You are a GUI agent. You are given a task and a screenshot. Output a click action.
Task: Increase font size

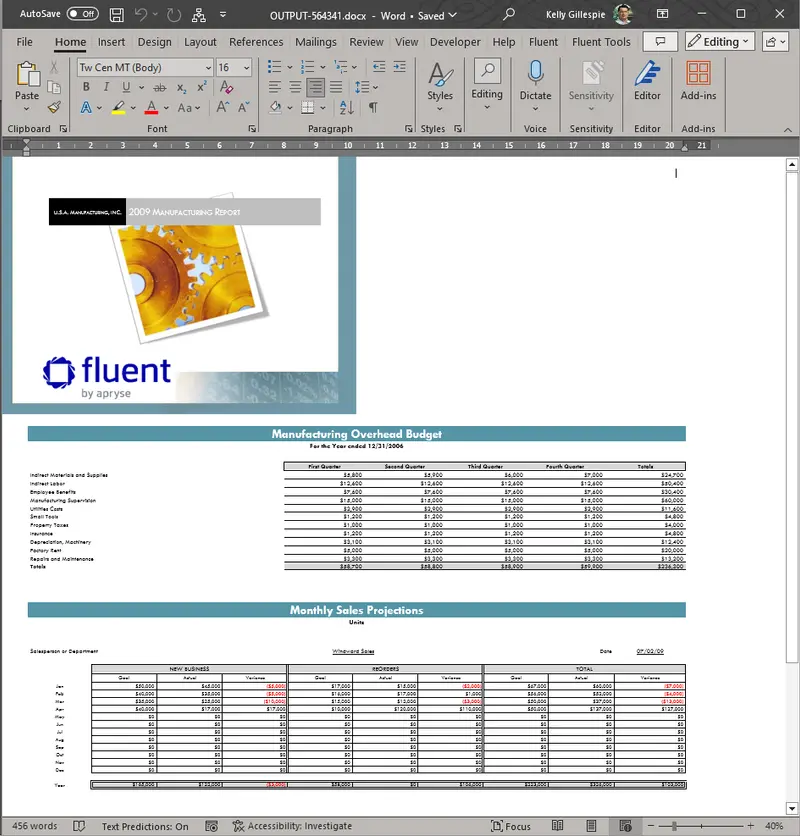click(223, 107)
